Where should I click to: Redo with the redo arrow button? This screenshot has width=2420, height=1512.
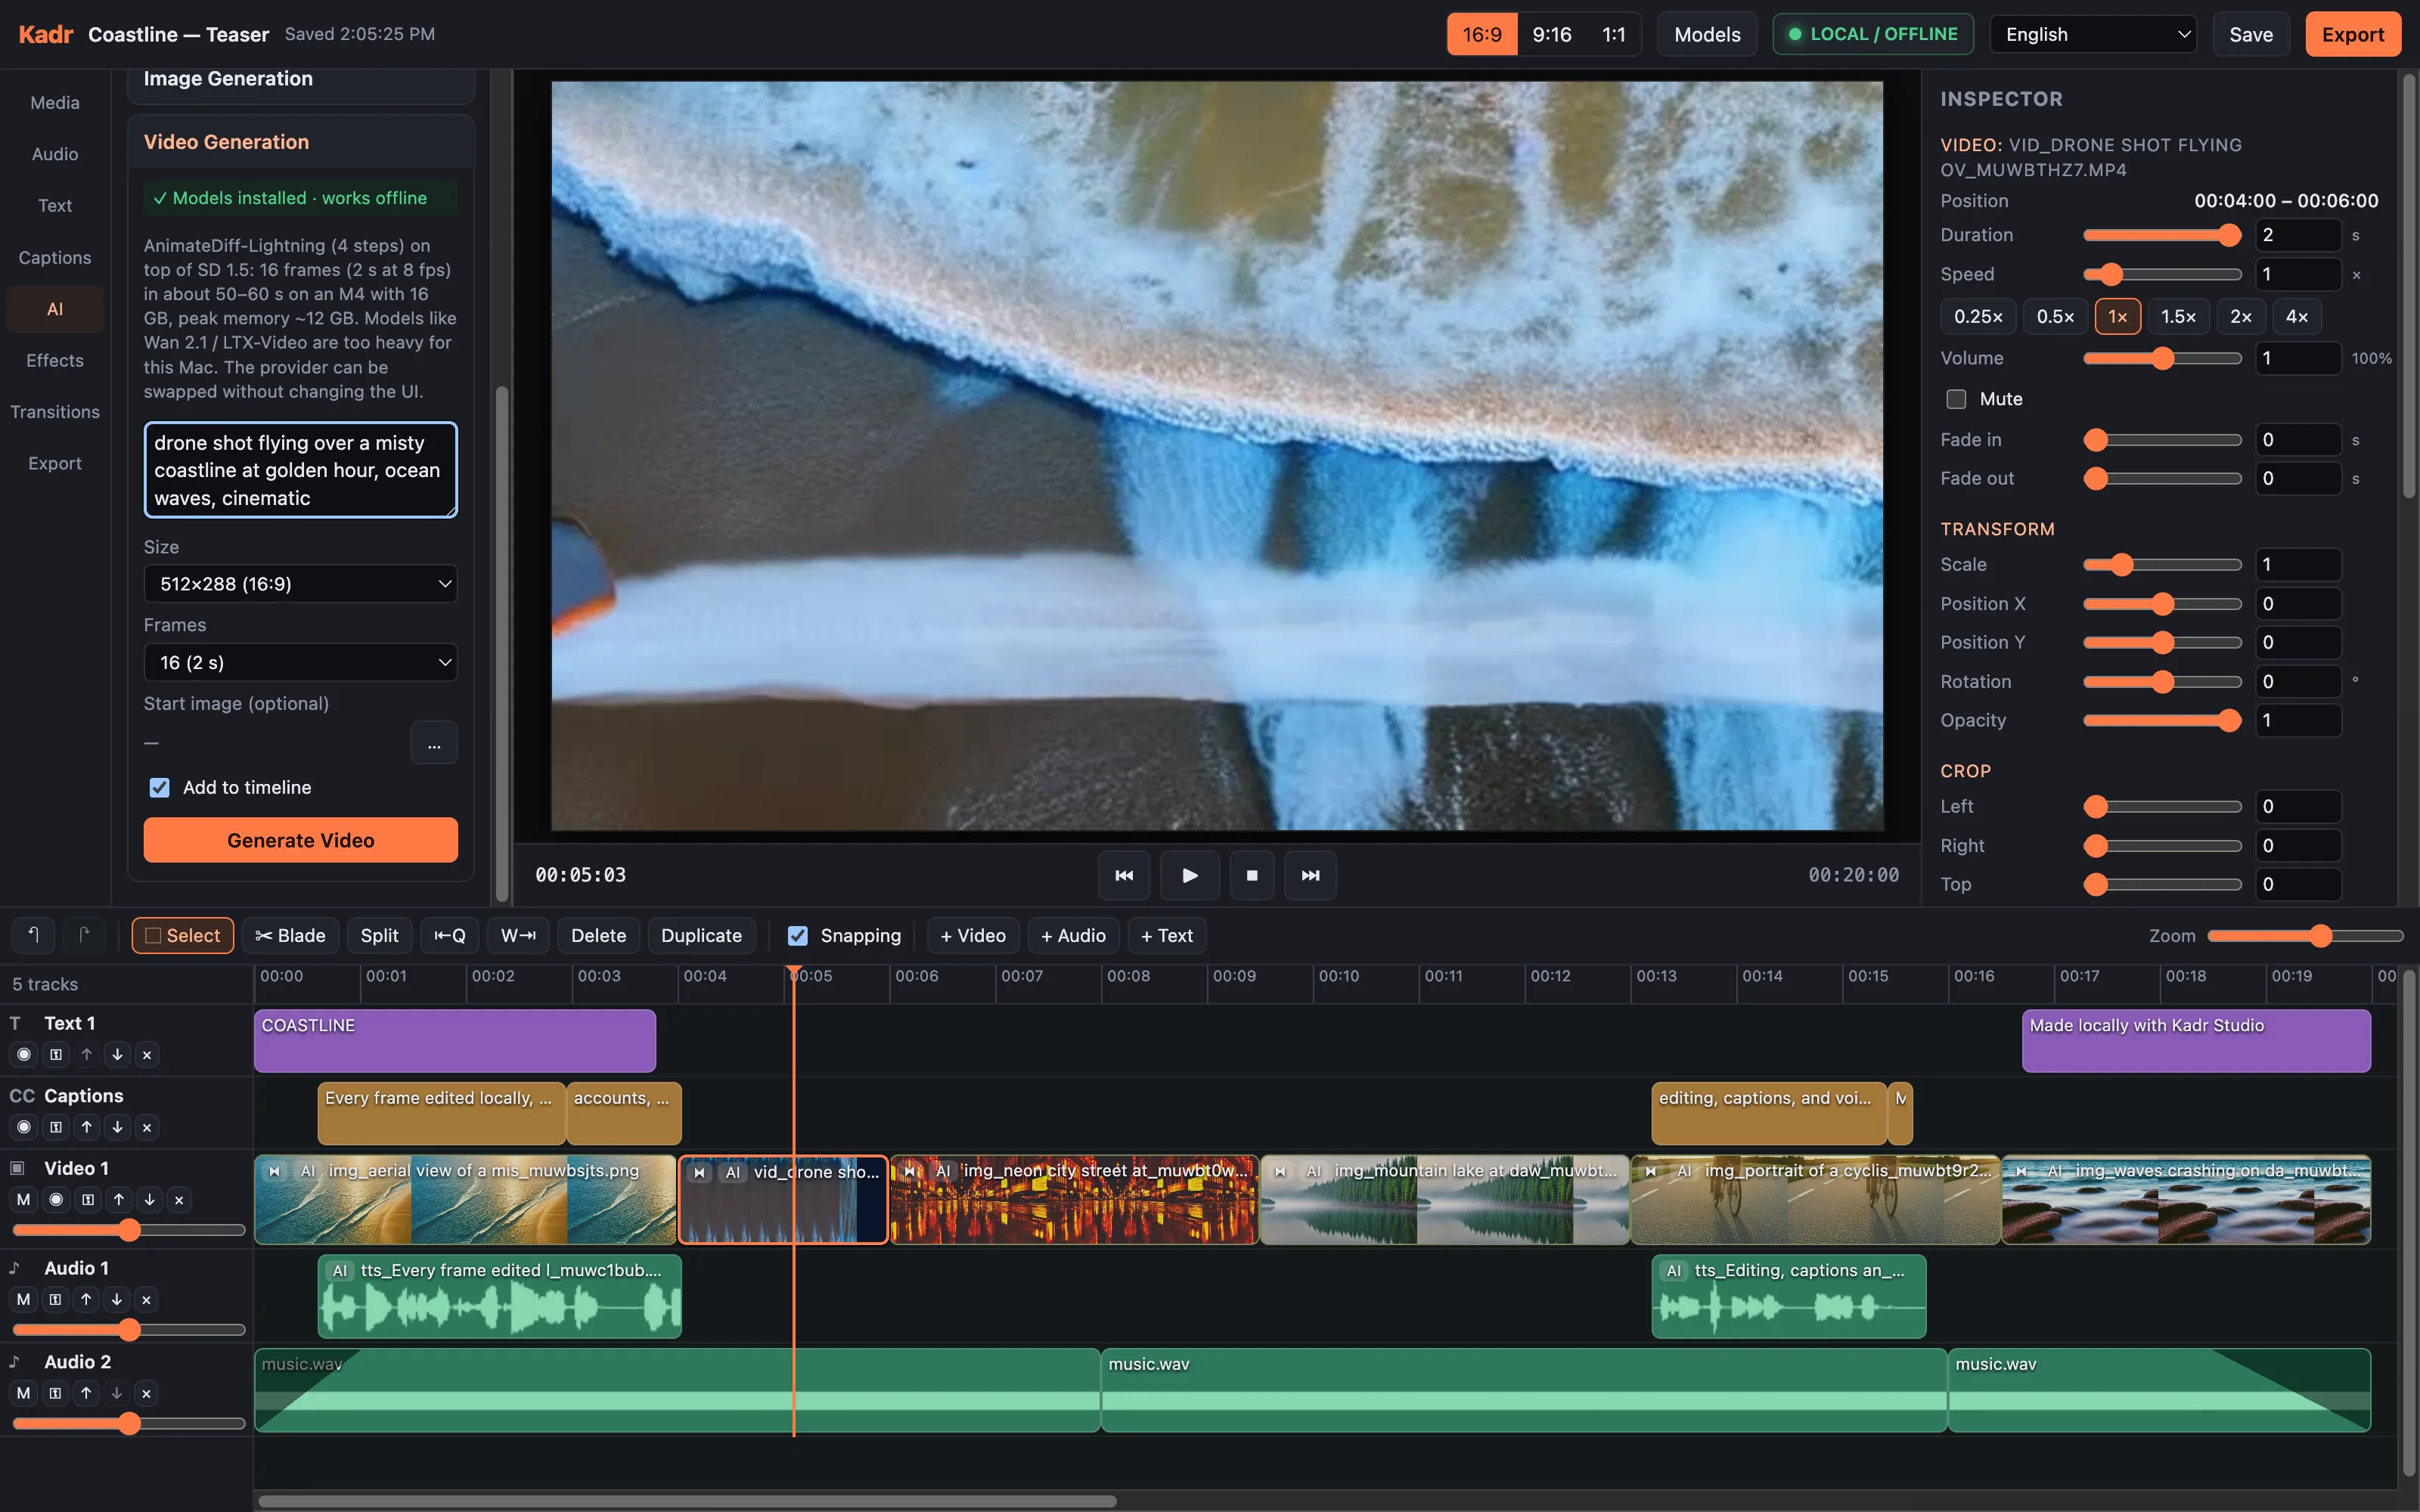point(84,935)
